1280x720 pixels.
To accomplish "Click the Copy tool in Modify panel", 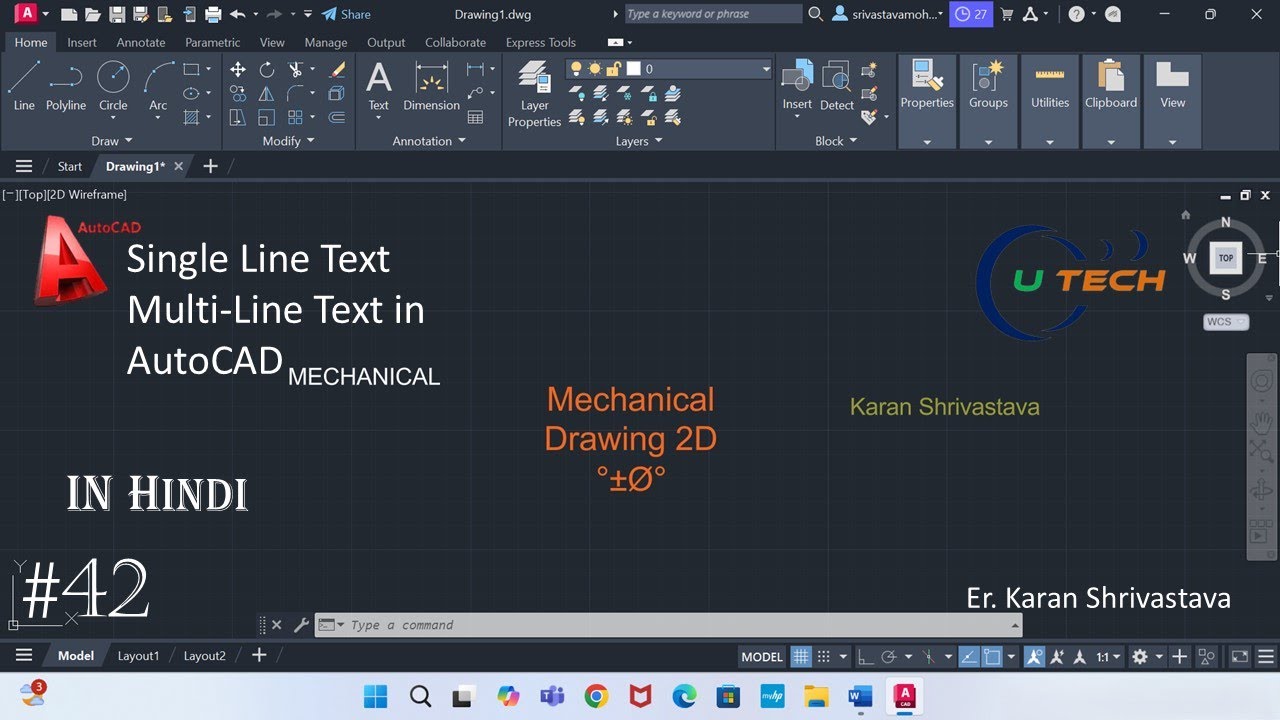I will 238,93.
